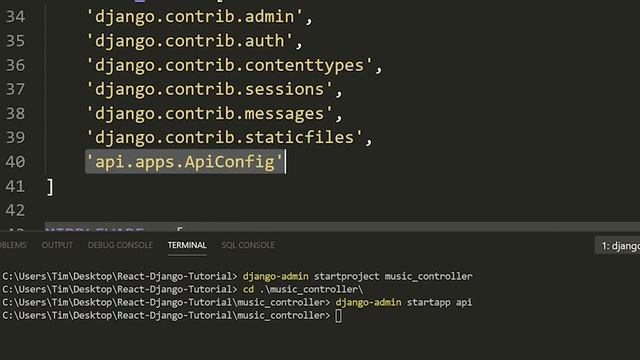Open the SQL CONSOLE tab
The width and height of the screenshot is (640, 360).
(x=248, y=245)
